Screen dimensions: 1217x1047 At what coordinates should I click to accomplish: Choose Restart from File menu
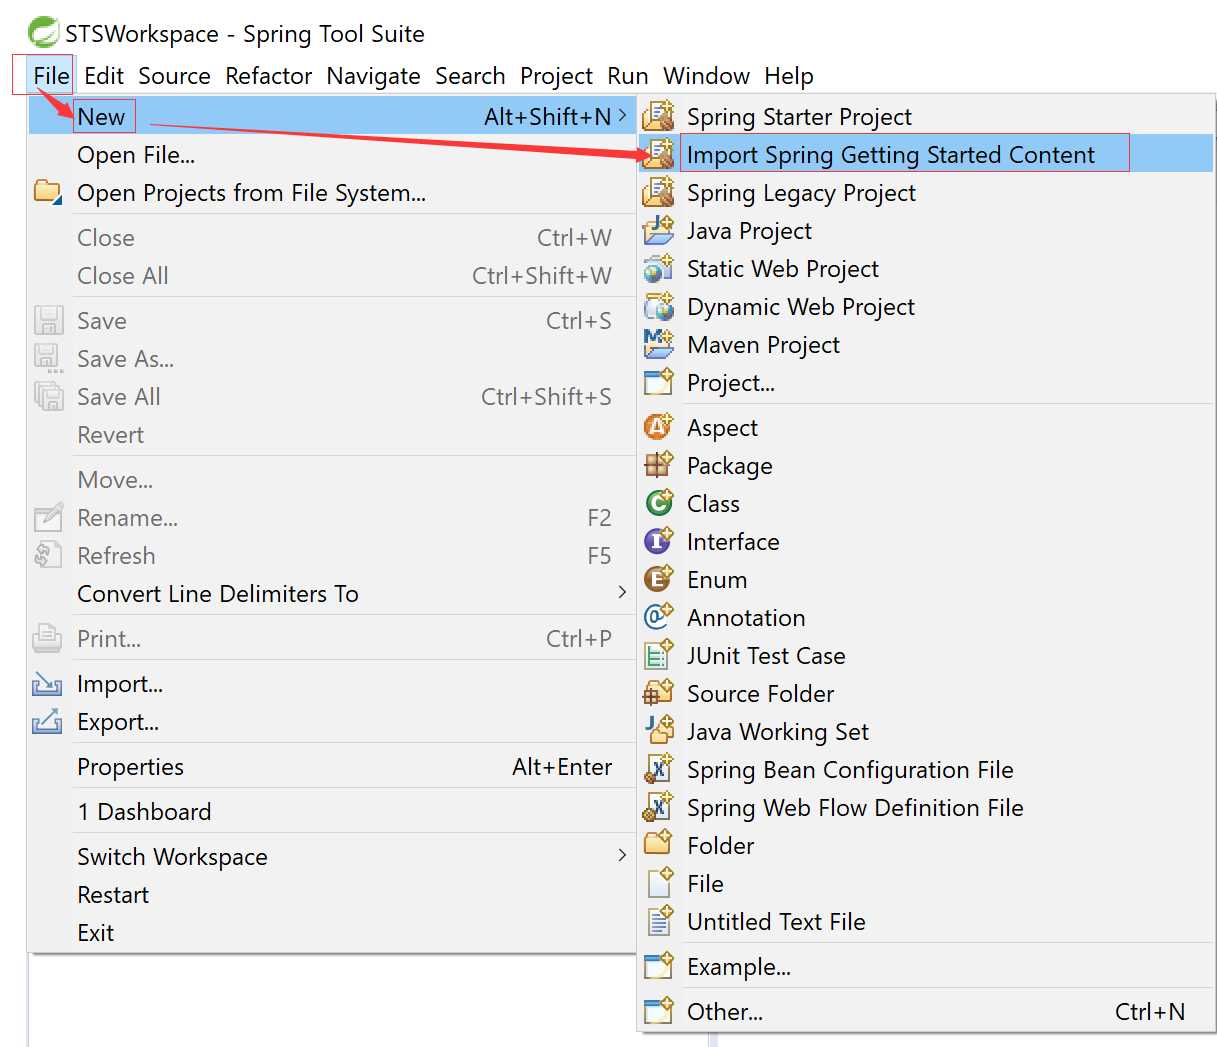click(x=332, y=895)
